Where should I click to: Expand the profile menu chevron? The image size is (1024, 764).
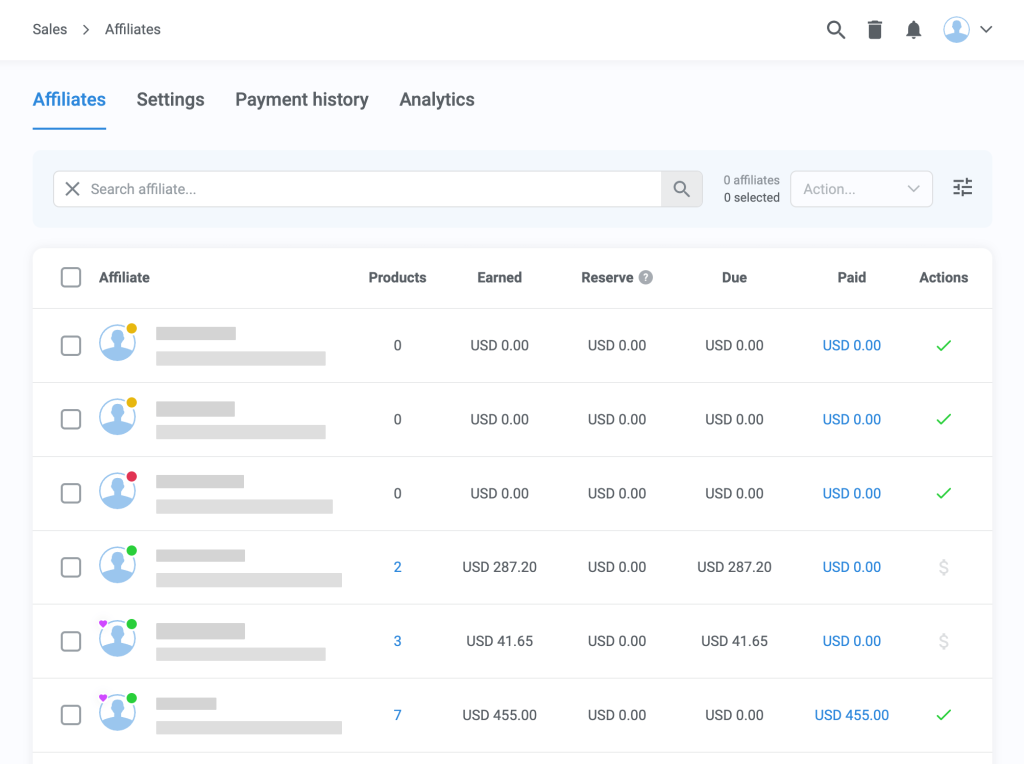(987, 29)
